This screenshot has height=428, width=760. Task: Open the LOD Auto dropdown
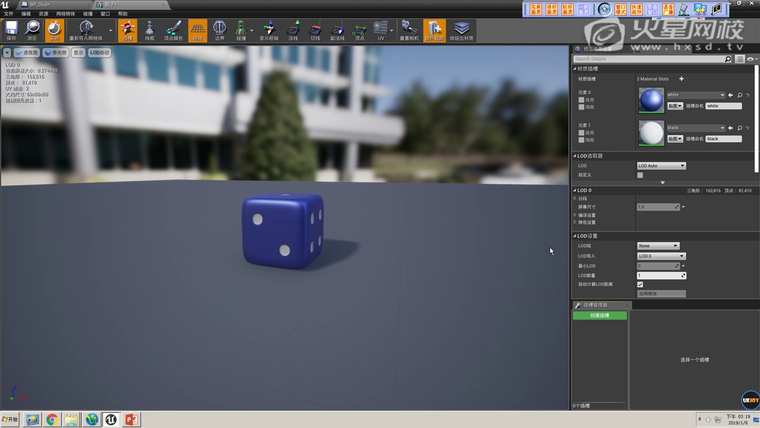(661, 165)
